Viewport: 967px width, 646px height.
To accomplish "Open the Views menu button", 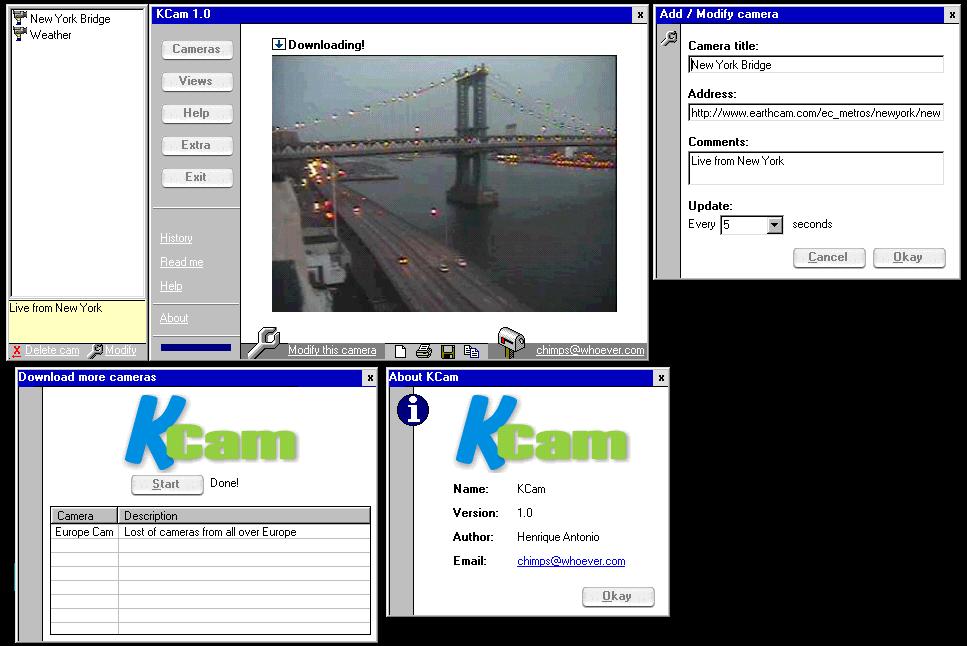I will (196, 81).
